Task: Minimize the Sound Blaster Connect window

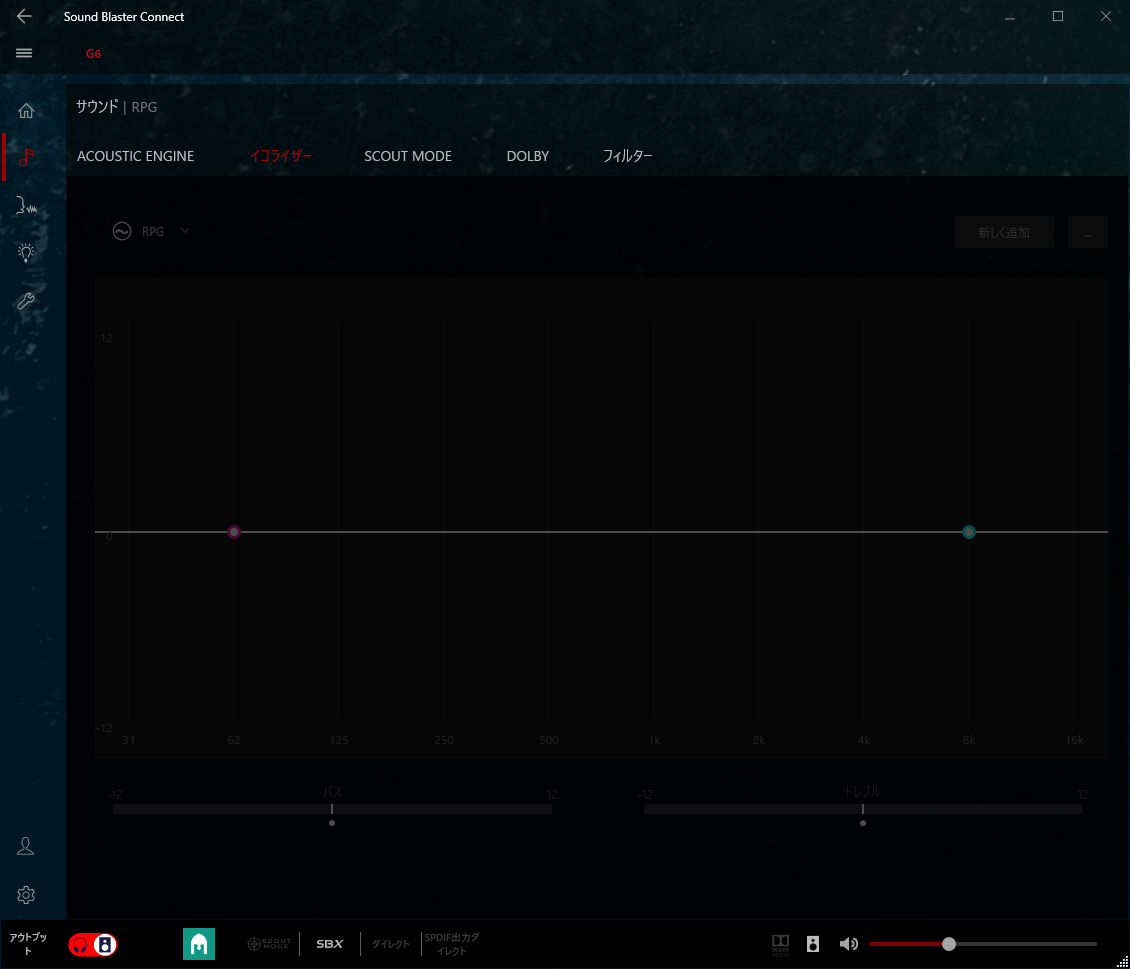Action: [x=1010, y=16]
